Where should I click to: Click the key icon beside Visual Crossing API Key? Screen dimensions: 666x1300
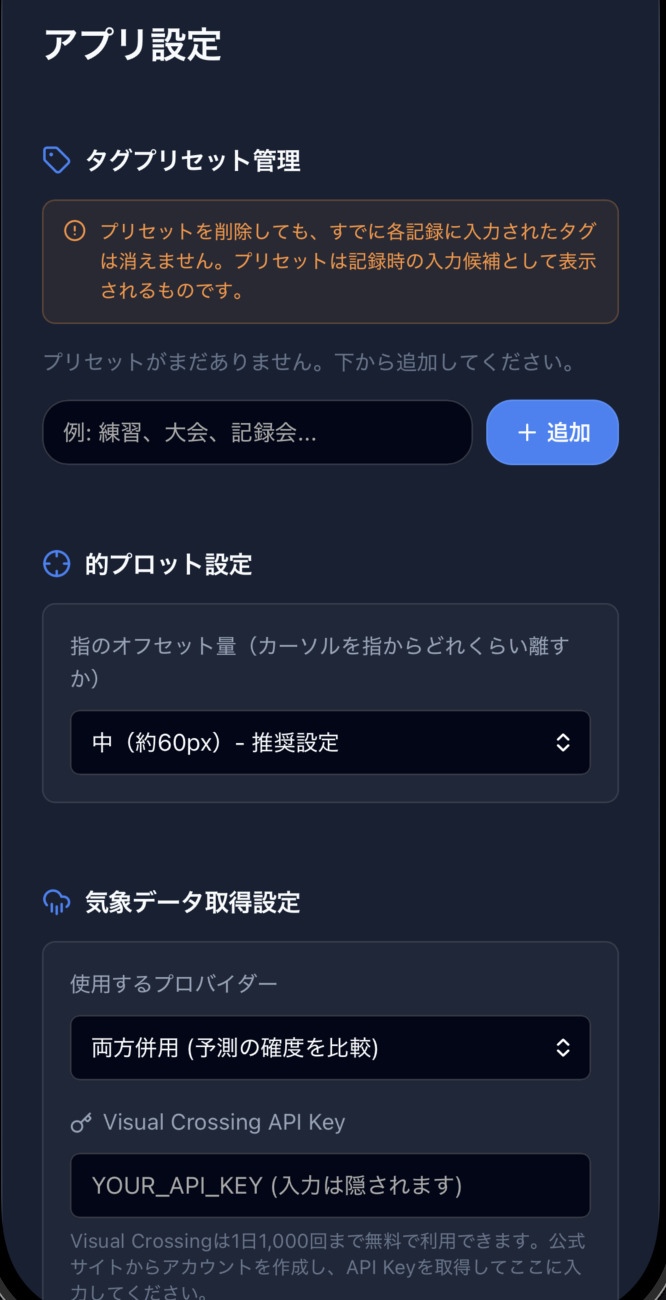tap(81, 1123)
